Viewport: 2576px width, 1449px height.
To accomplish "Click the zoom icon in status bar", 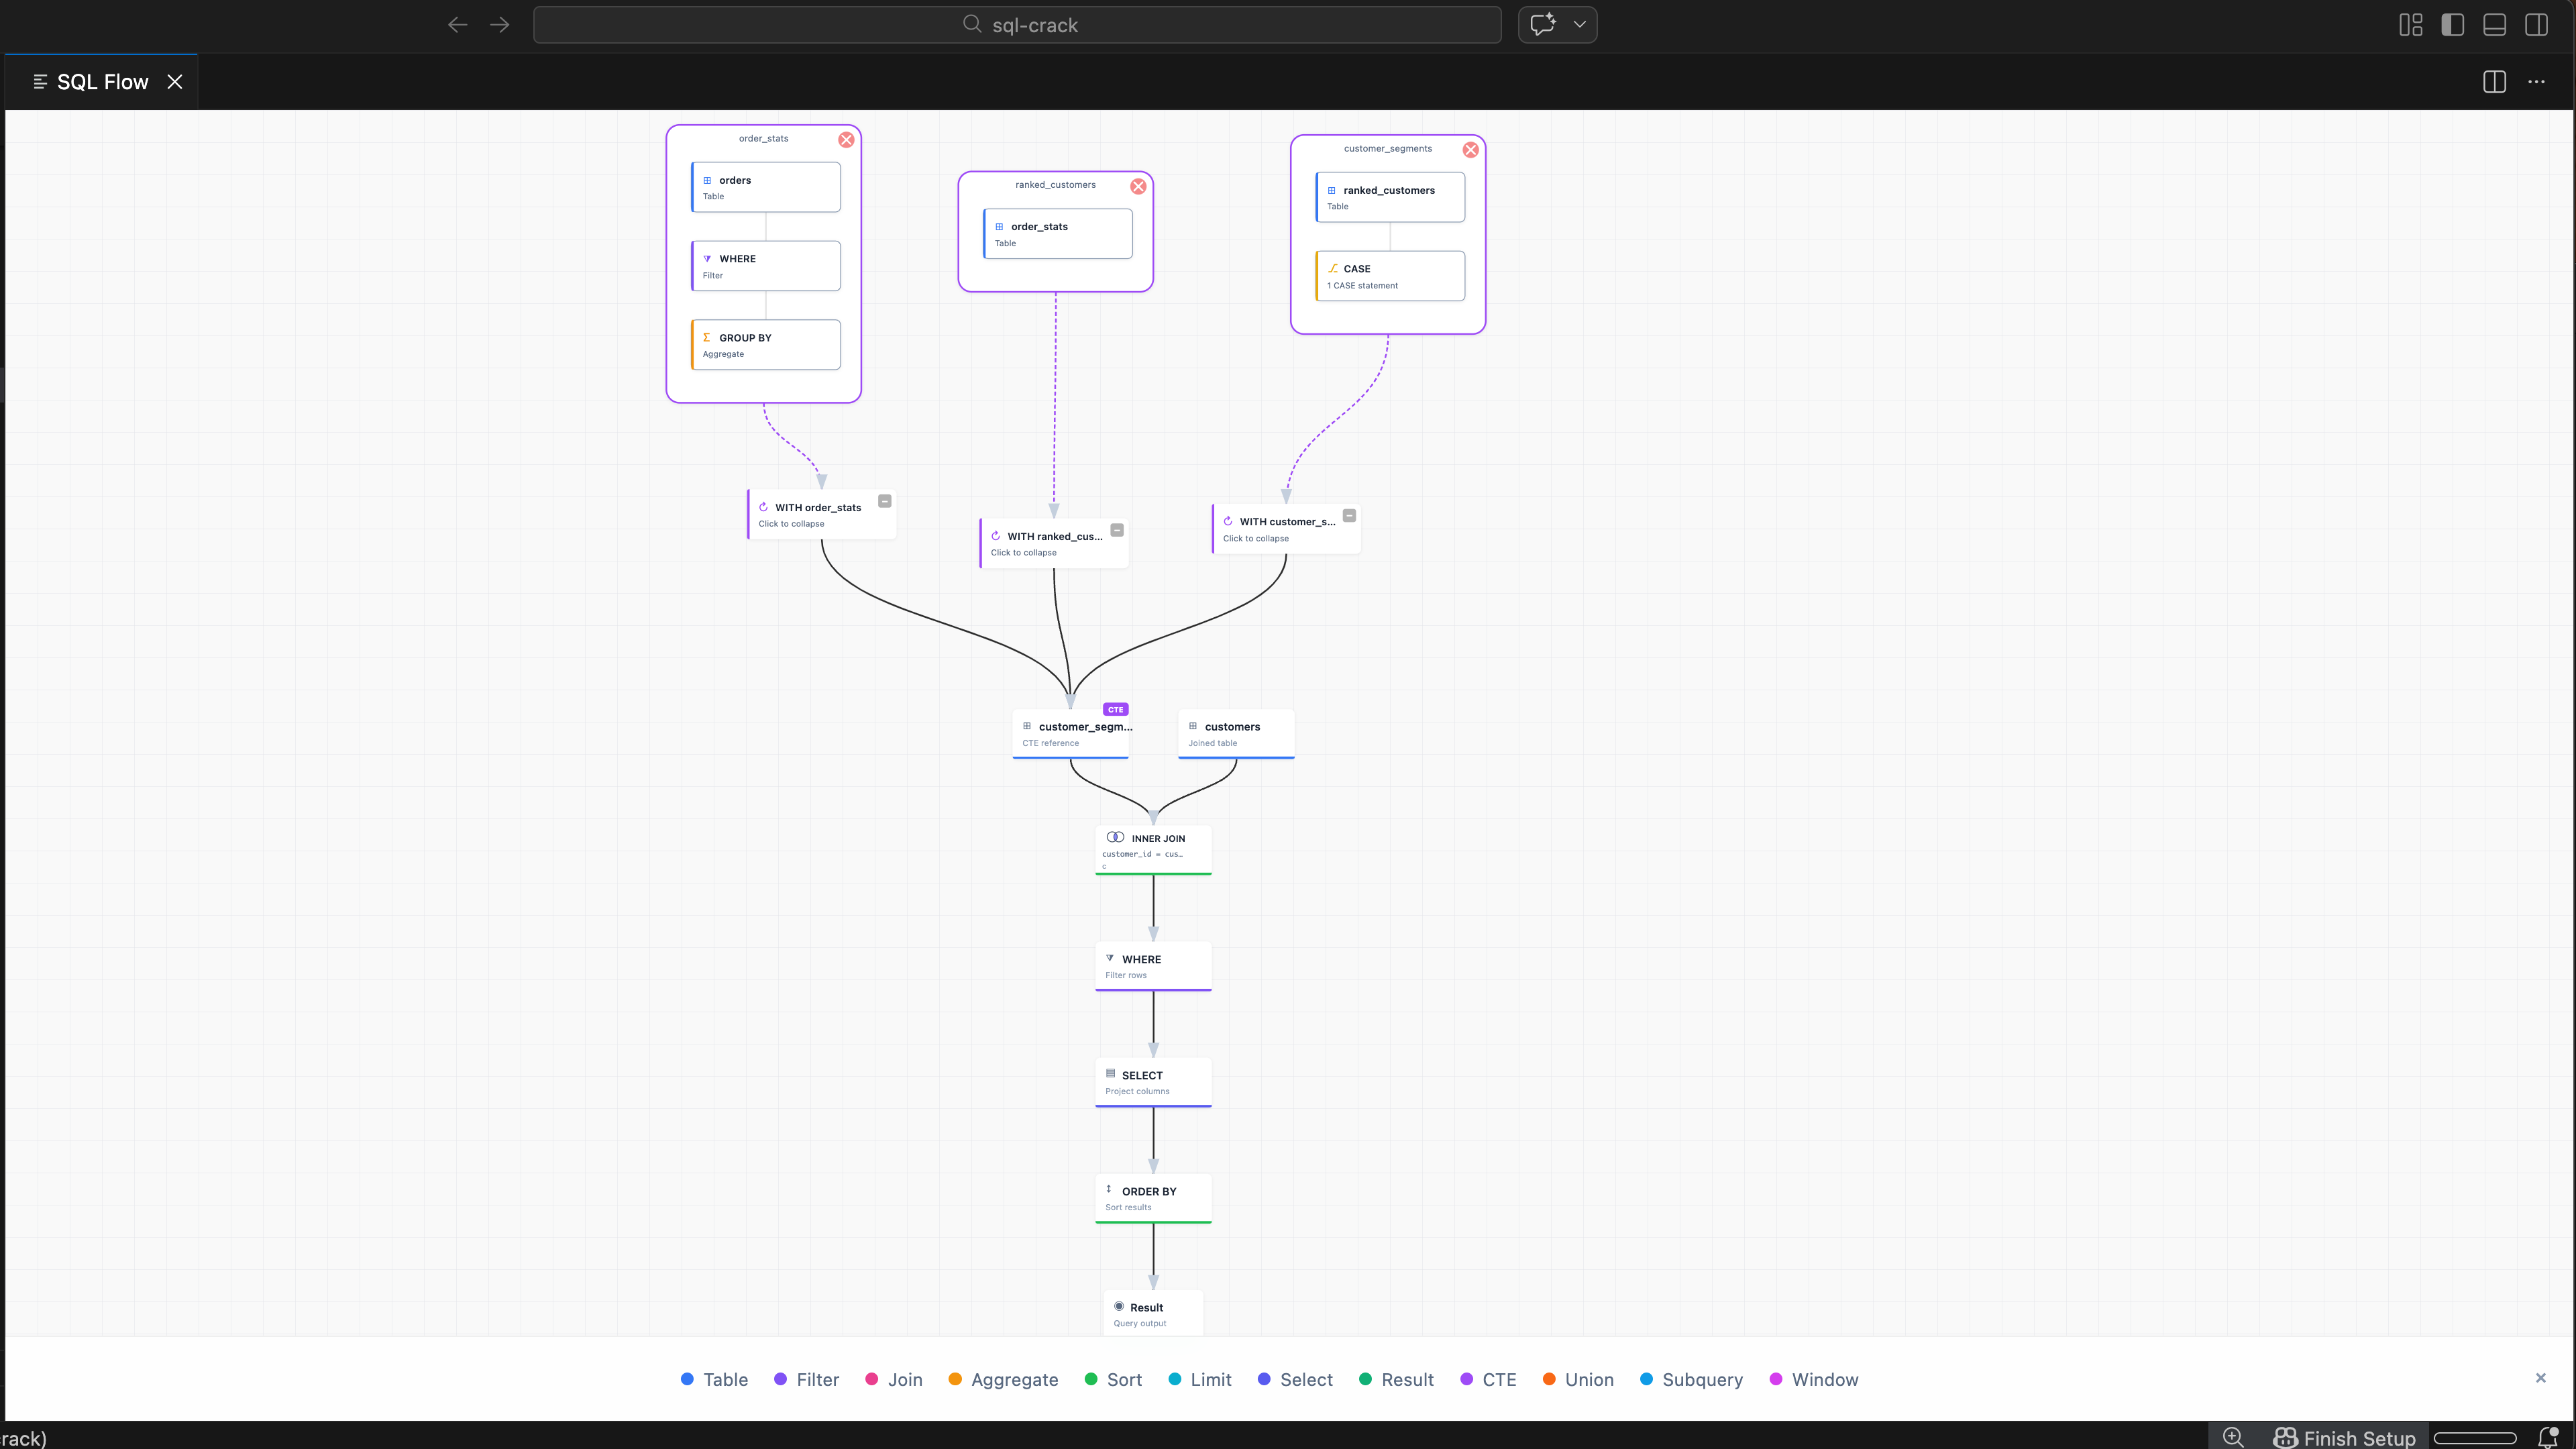I will coord(2232,1437).
